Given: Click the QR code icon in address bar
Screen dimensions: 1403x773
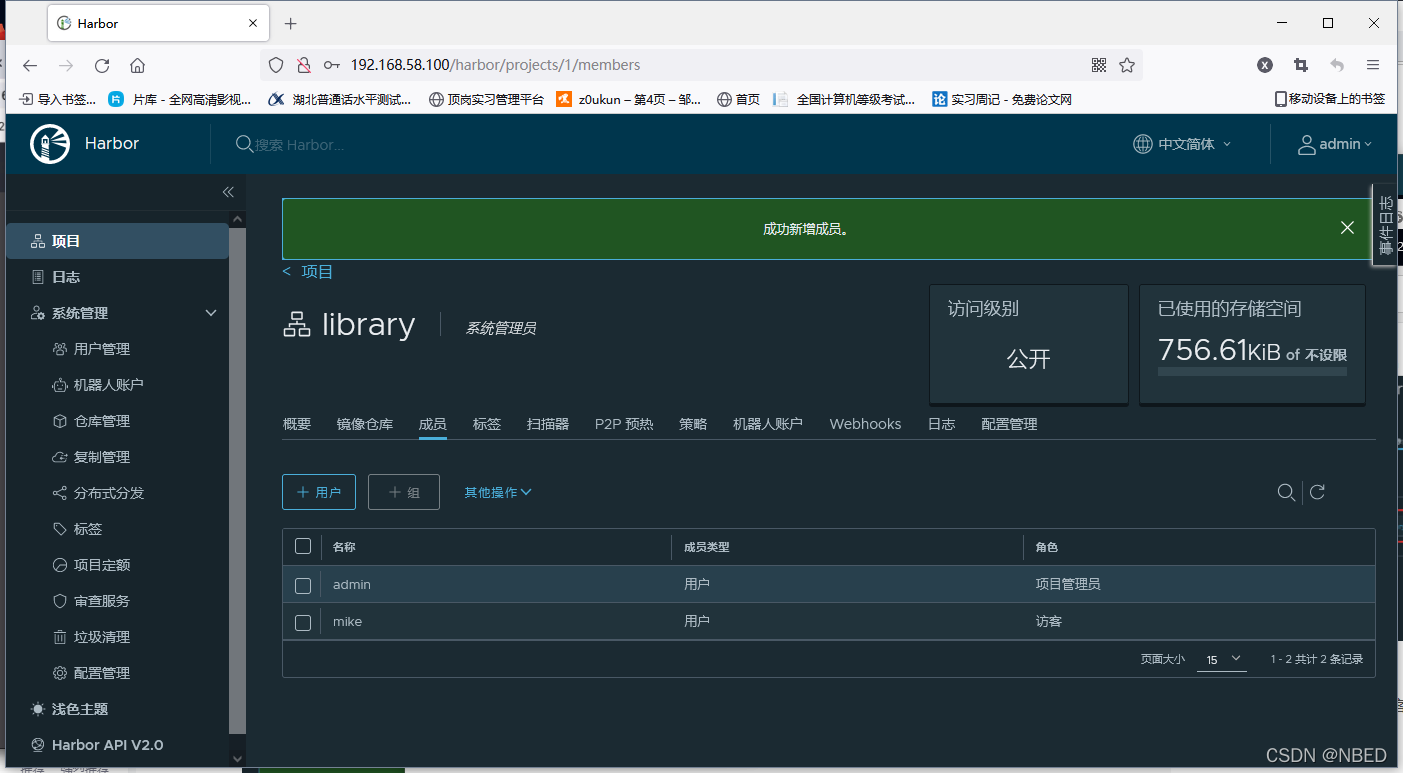Looking at the screenshot, I should (x=1099, y=65).
